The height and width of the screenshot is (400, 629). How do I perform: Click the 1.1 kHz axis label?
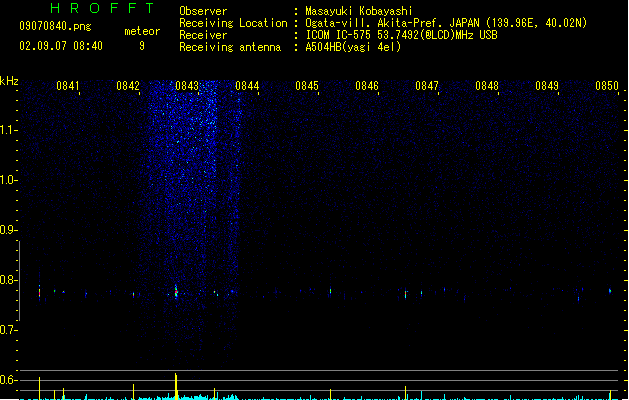(8, 130)
